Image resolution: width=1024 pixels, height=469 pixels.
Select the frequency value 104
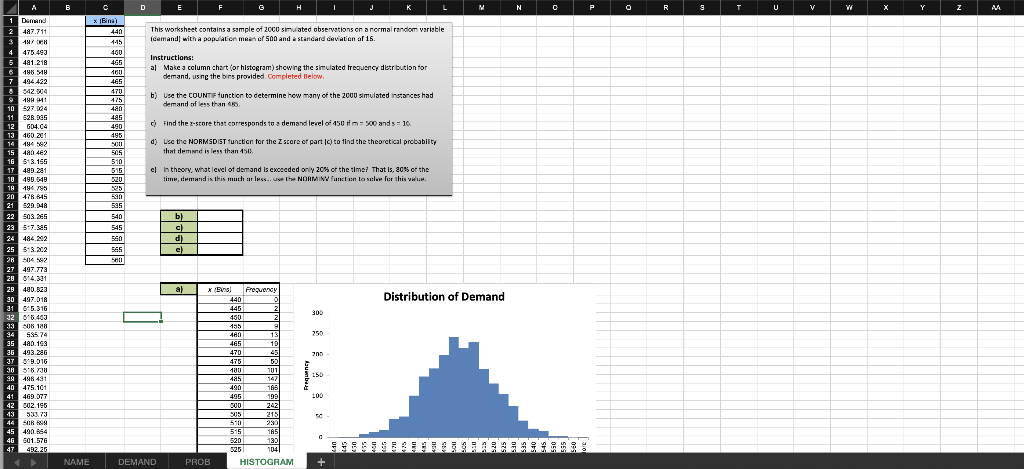261,449
